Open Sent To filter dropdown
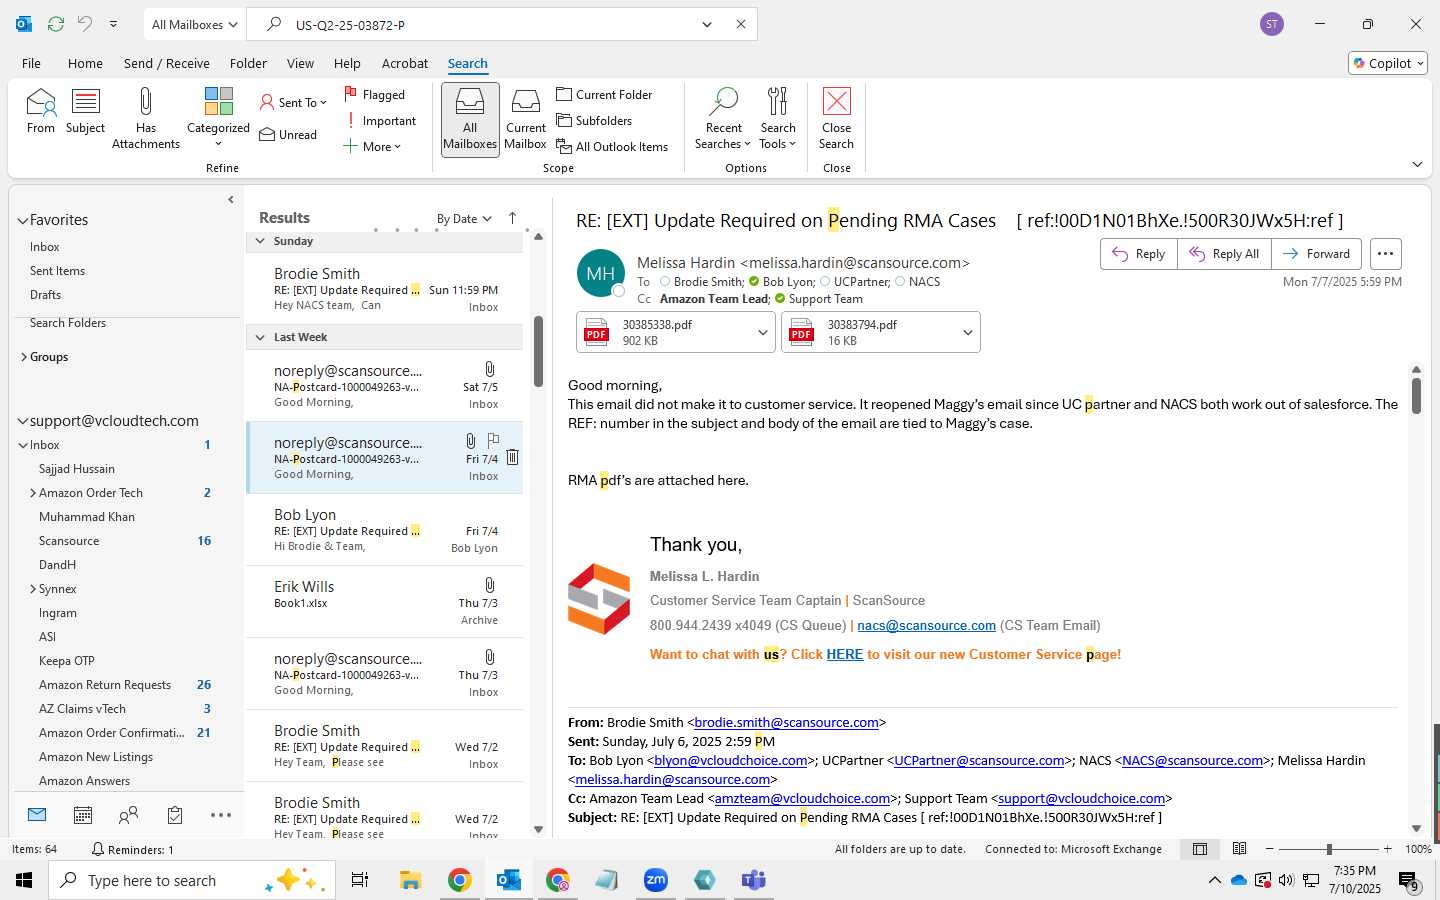Image resolution: width=1440 pixels, height=900 pixels. 293,102
